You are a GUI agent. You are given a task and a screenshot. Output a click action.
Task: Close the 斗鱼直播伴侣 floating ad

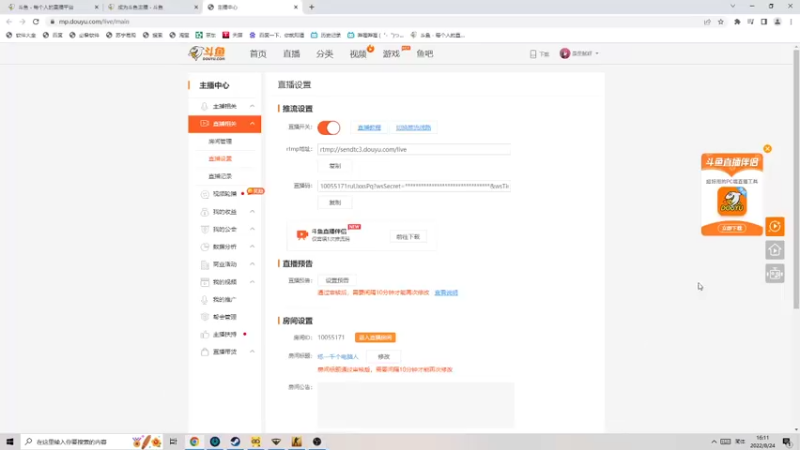click(767, 148)
